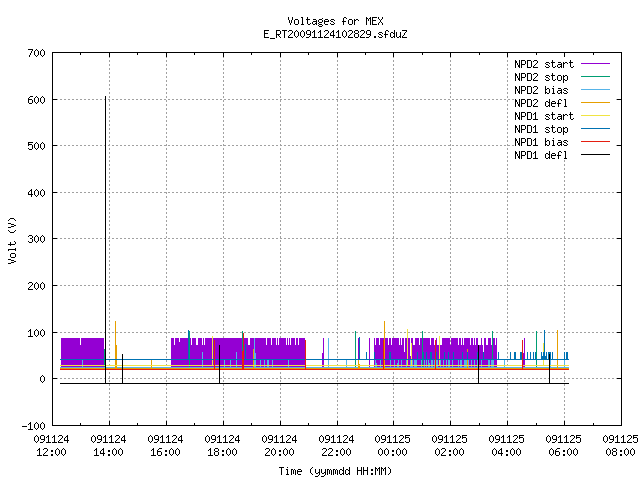
Task: Click the NPD1 defl black legend line
Action: click(x=595, y=155)
